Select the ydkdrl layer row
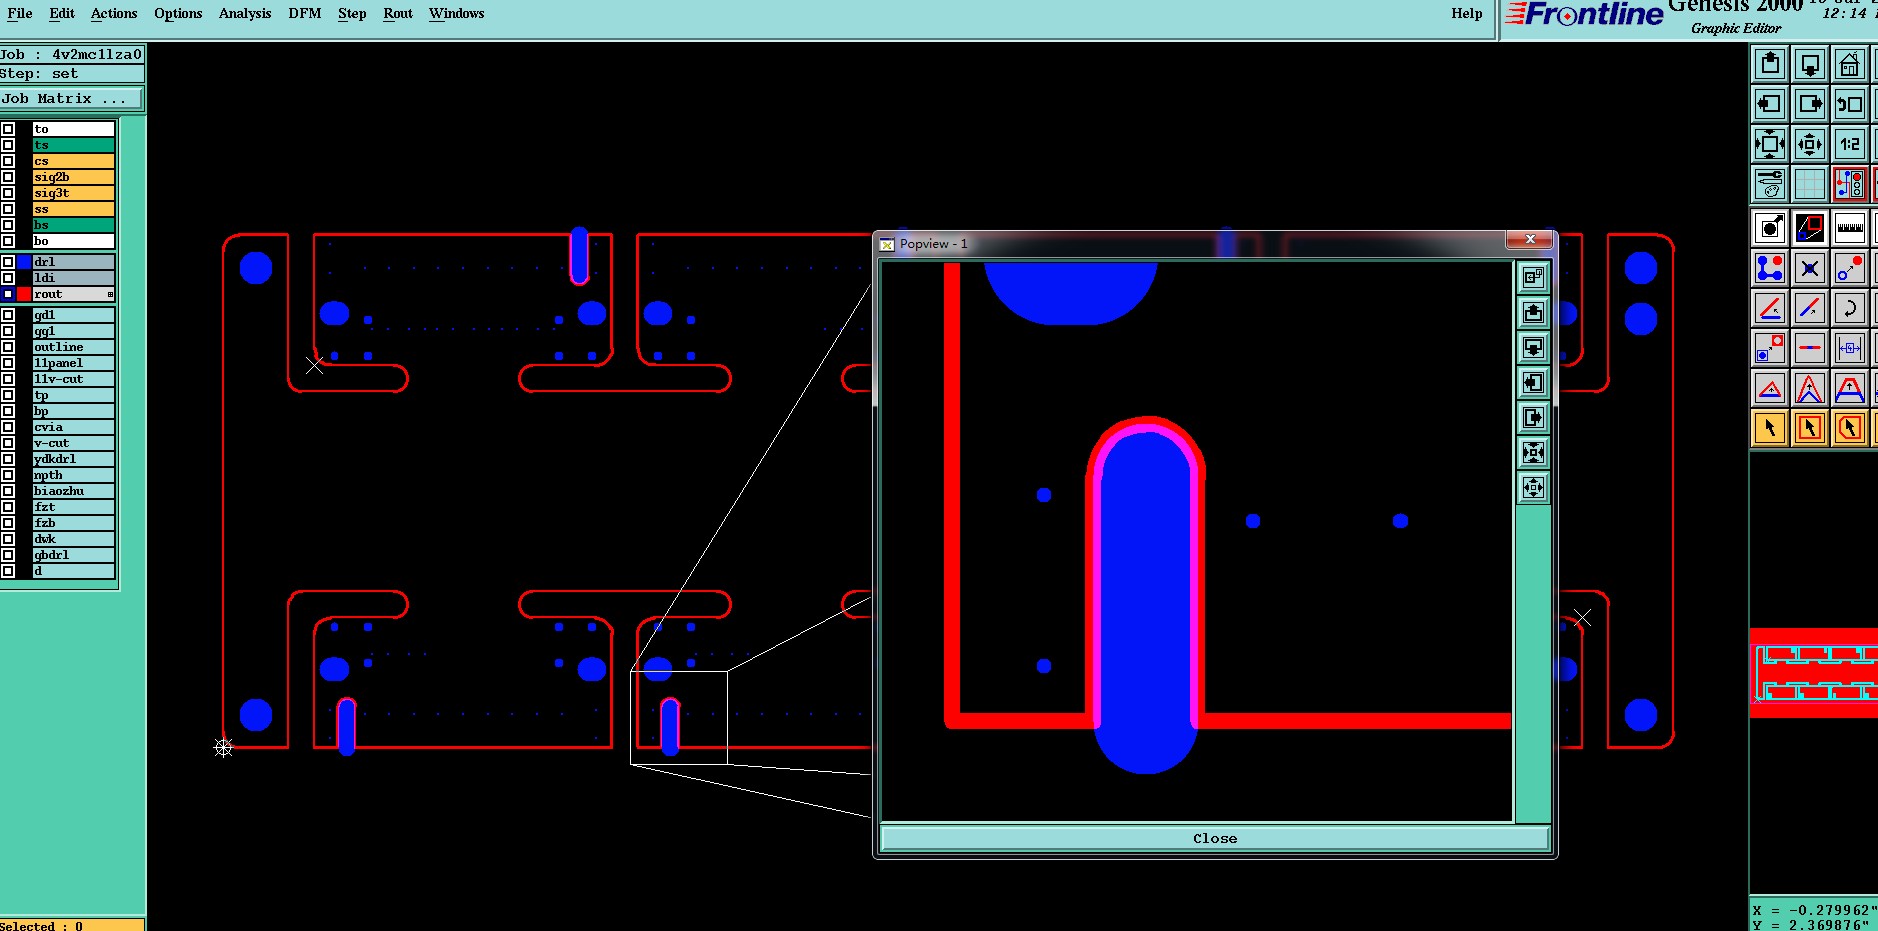1878x931 pixels. click(74, 459)
